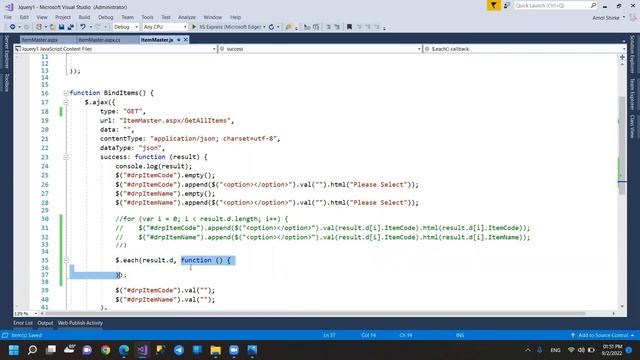
Task: Collapse the function BindItems code block
Action: (66, 93)
